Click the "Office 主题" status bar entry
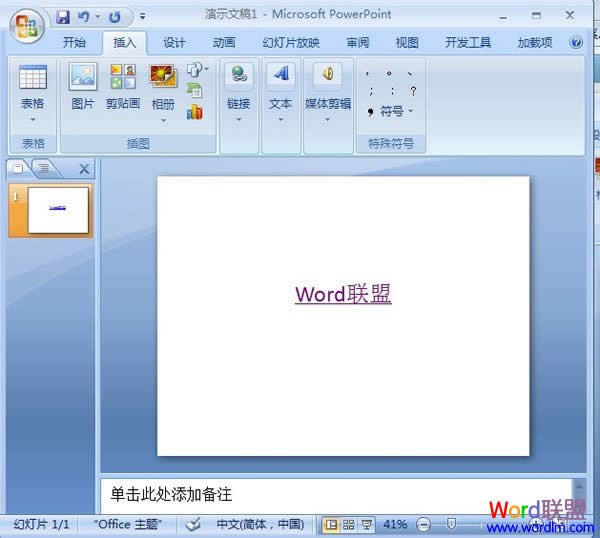This screenshot has width=600, height=538. tap(128, 524)
